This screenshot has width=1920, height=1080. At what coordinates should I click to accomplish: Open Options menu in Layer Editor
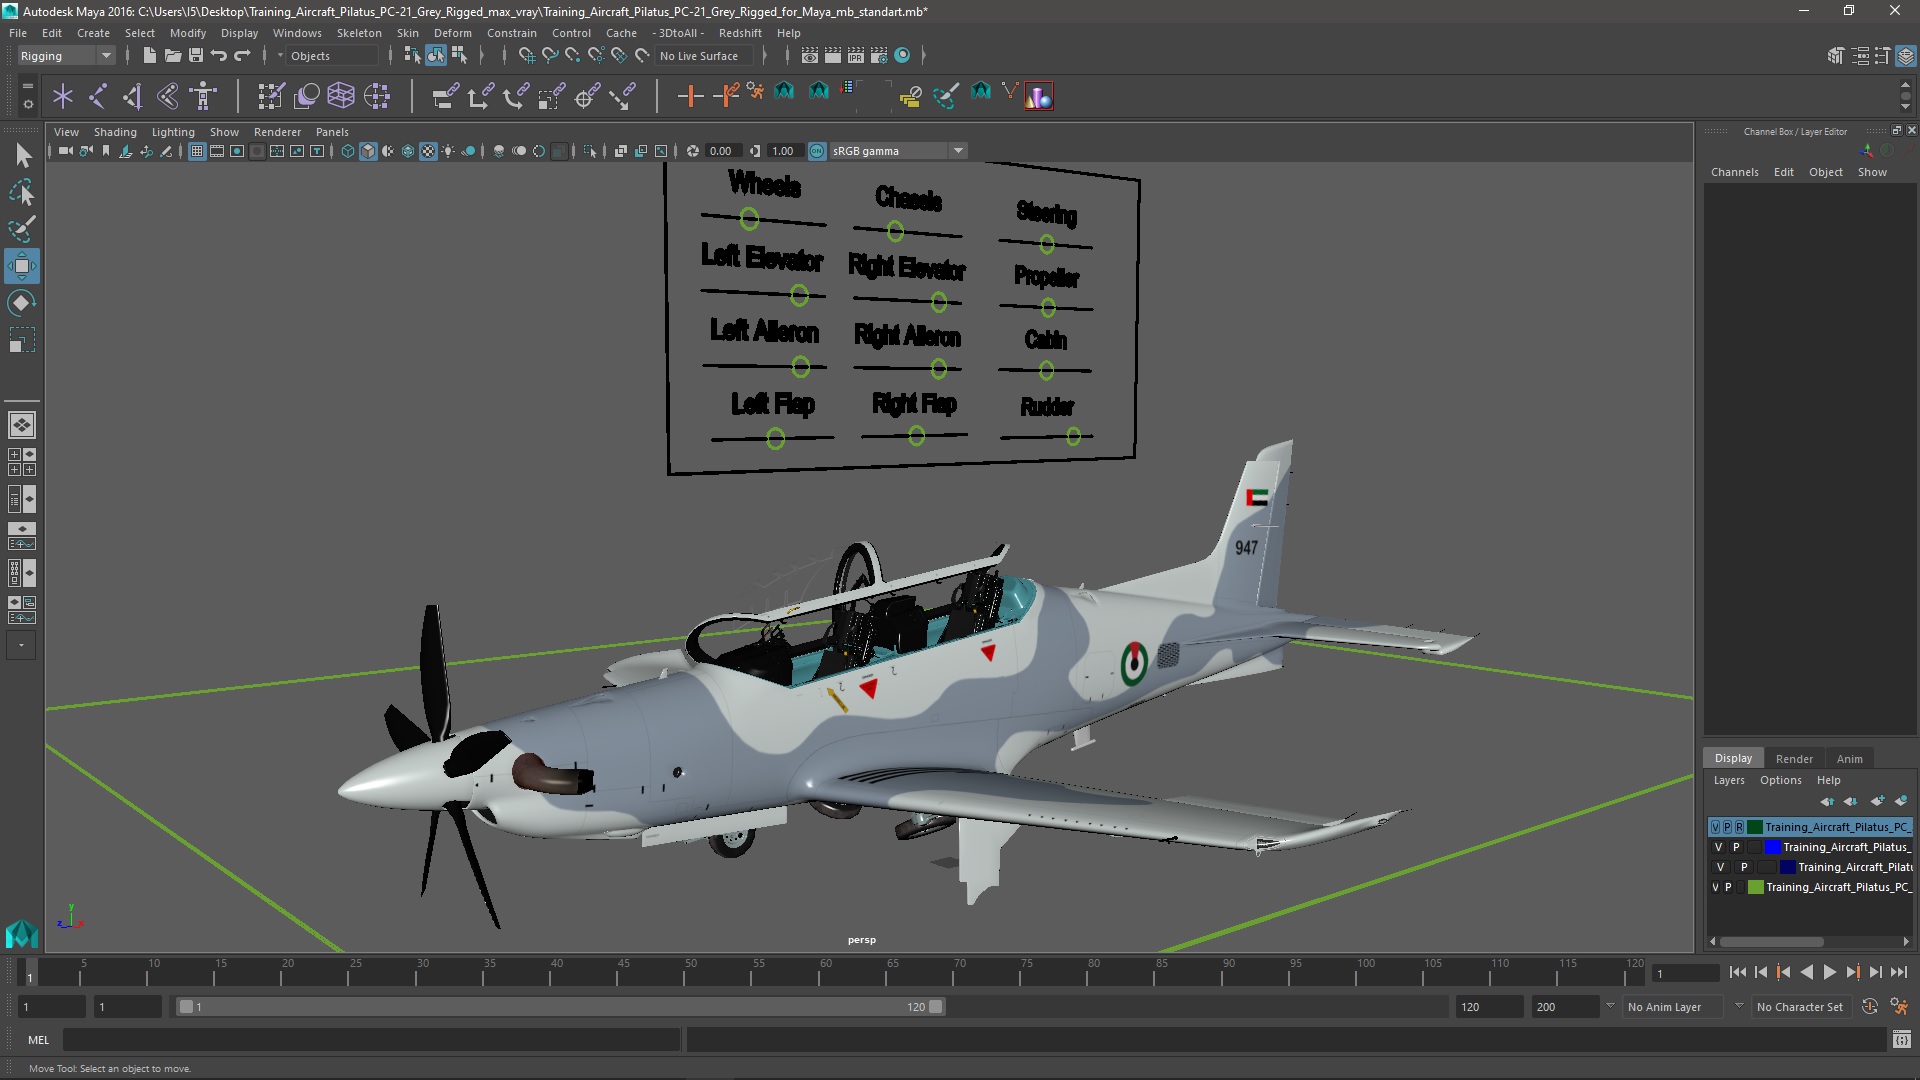pyautogui.click(x=1780, y=780)
